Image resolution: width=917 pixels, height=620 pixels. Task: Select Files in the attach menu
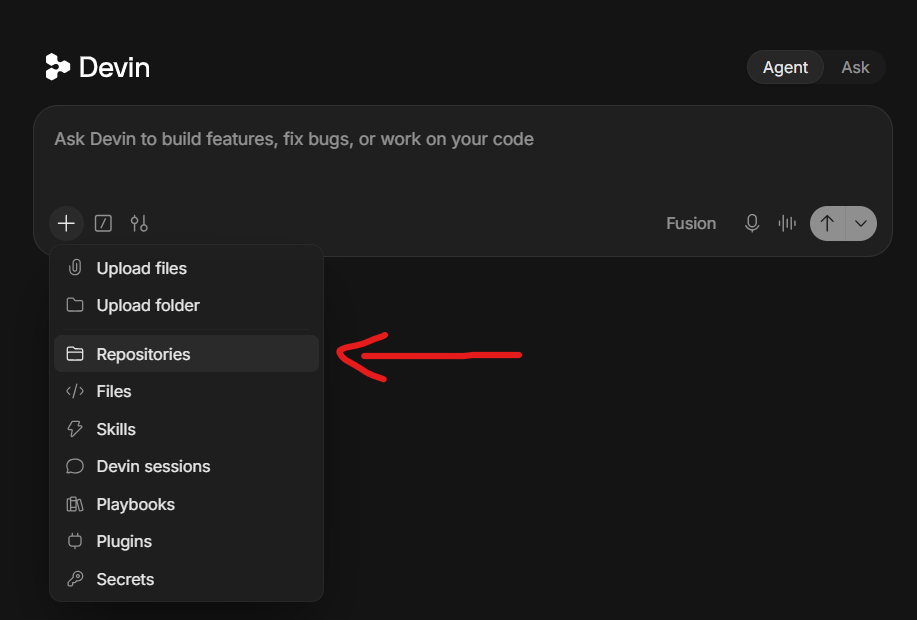(187, 391)
